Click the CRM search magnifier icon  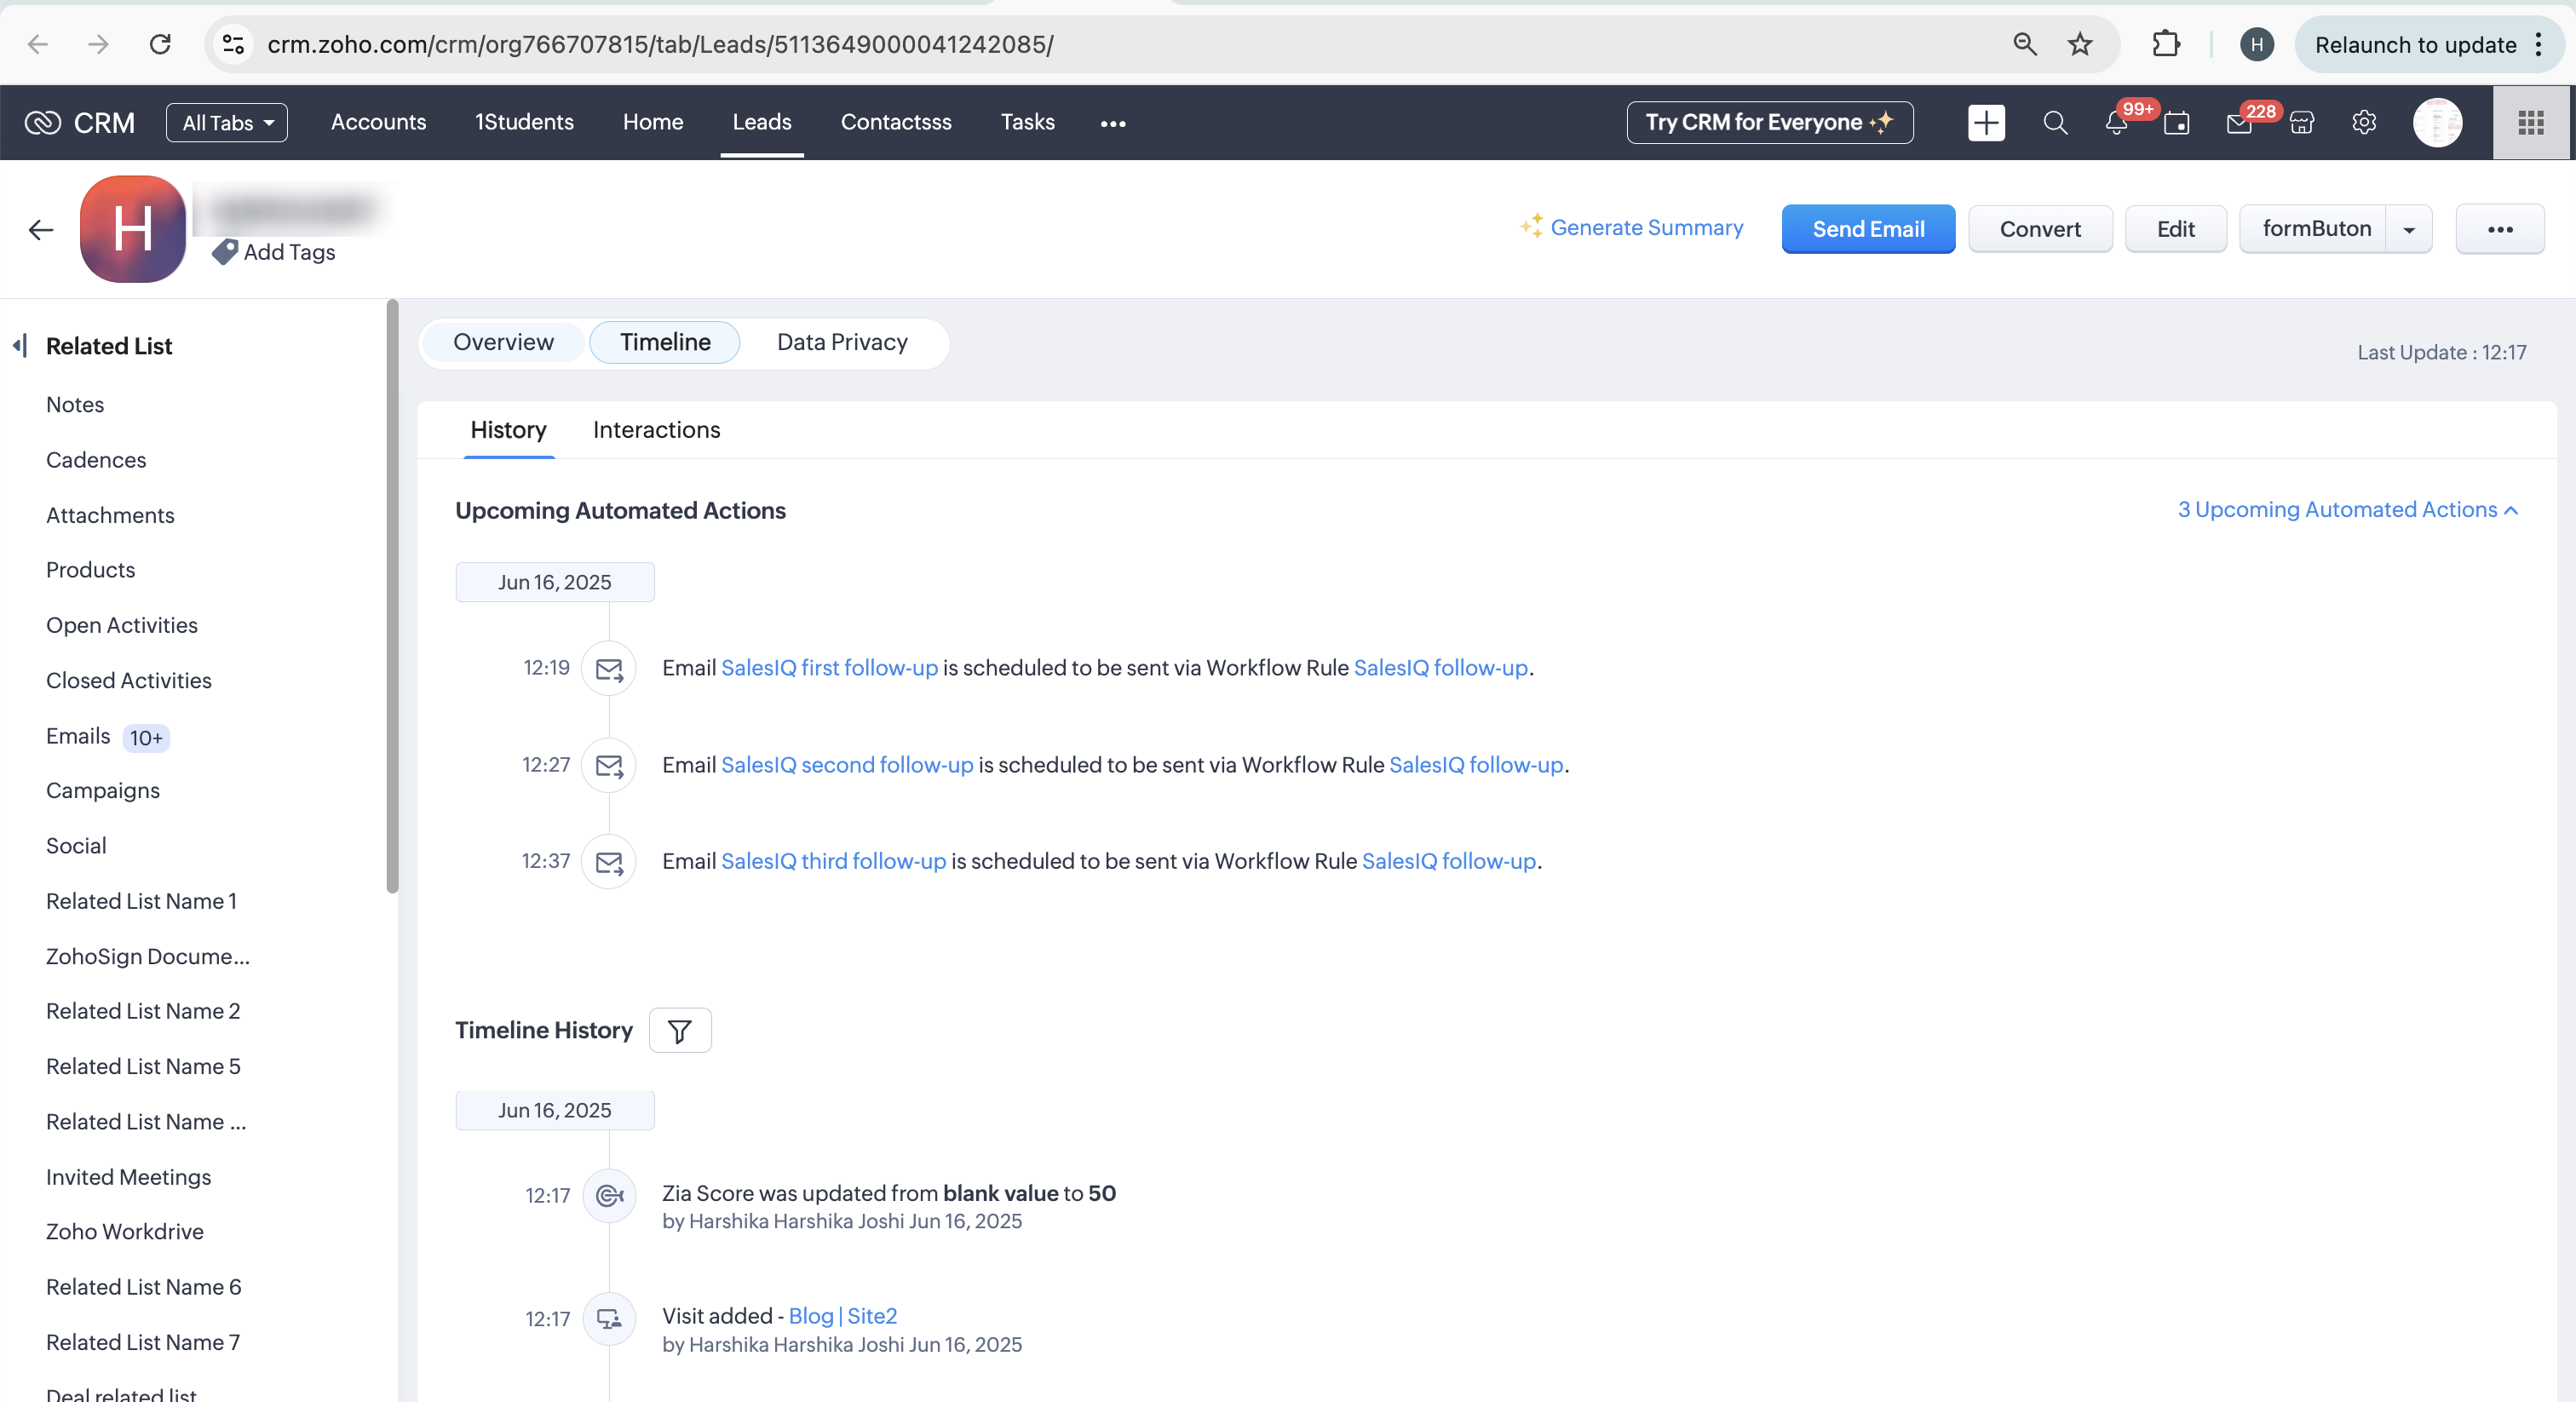click(2054, 123)
